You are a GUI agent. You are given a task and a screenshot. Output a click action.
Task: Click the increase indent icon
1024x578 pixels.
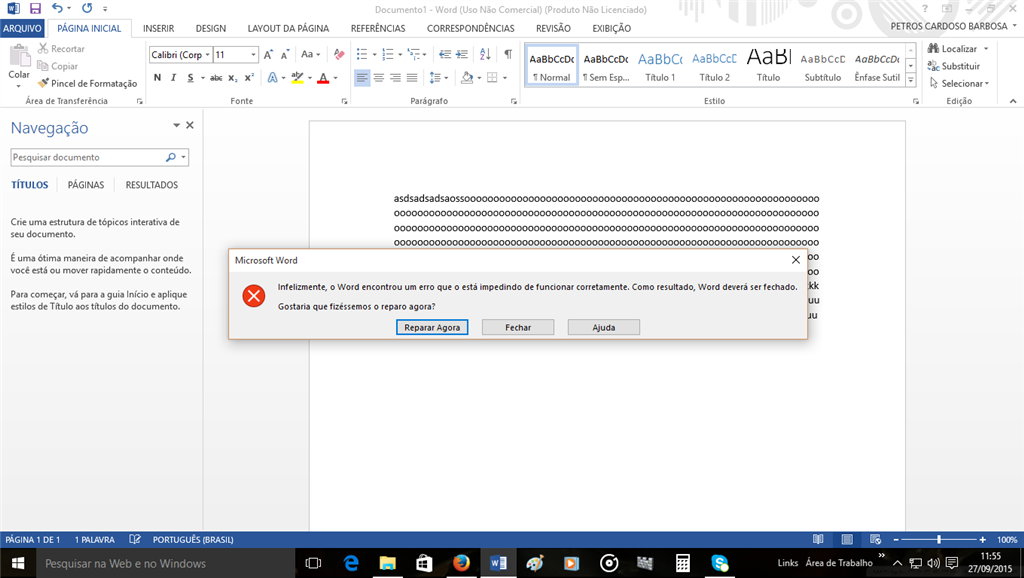point(462,54)
